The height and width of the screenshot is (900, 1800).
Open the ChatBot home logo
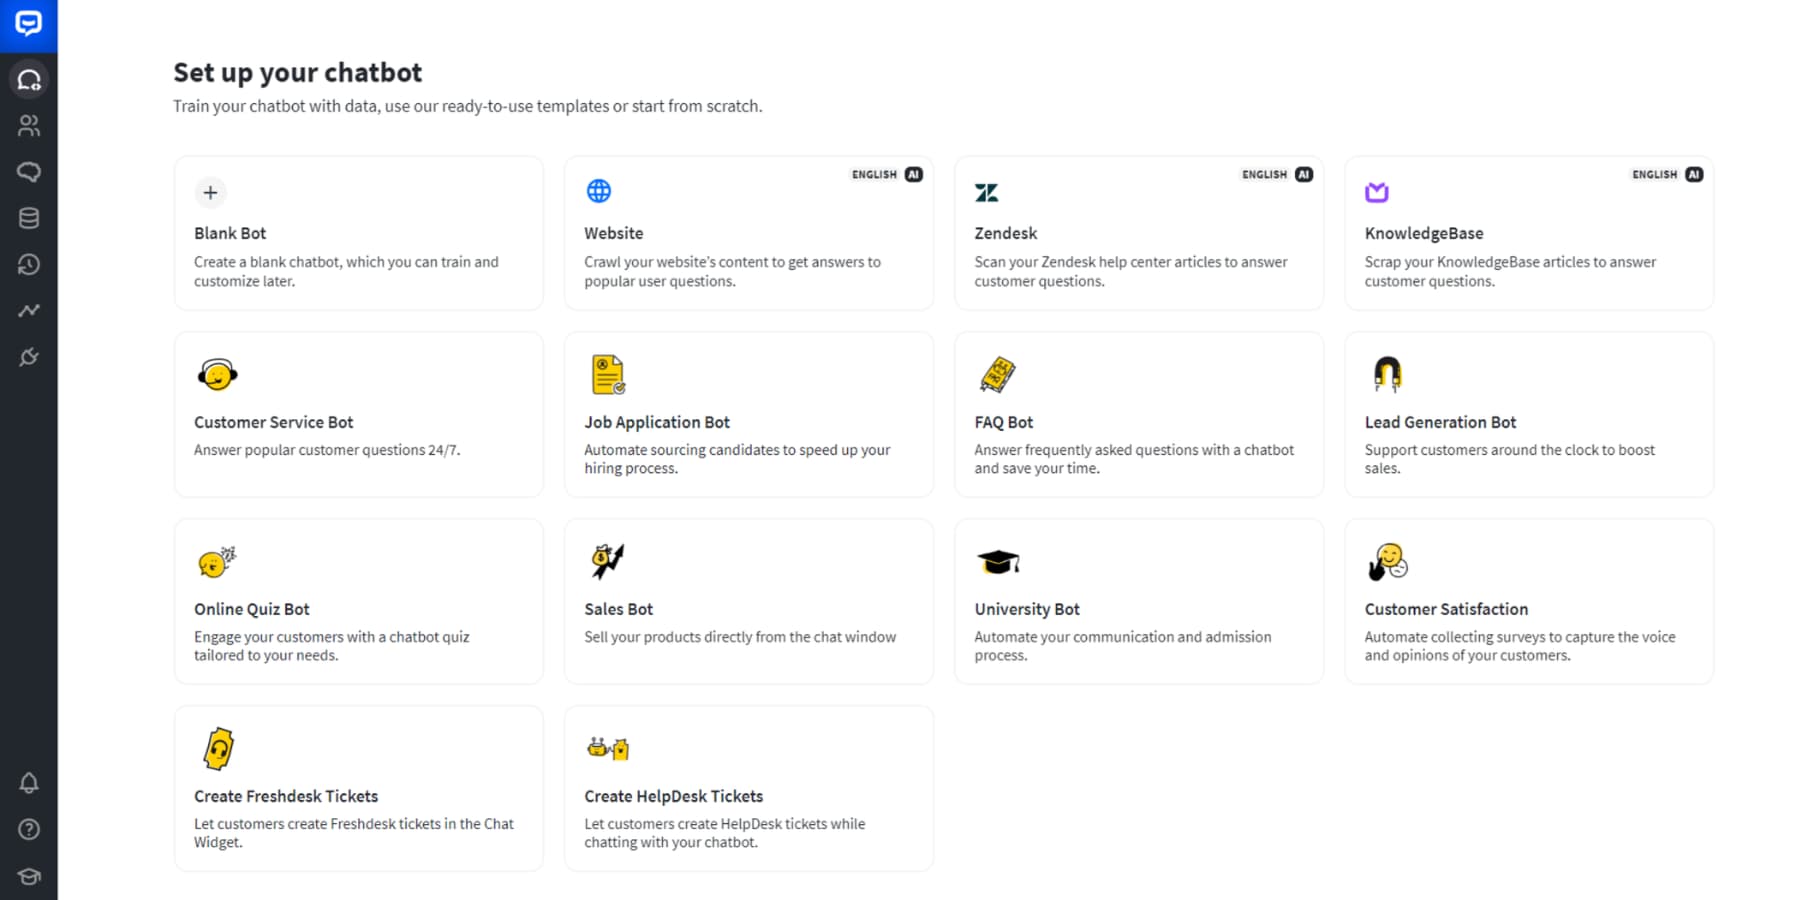click(x=28, y=22)
